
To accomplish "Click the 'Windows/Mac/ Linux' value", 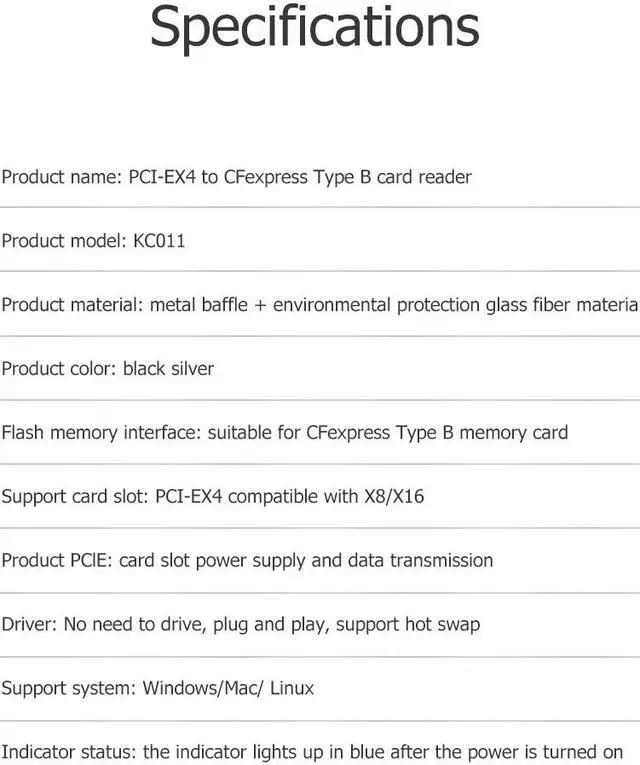I will (x=228, y=688).
